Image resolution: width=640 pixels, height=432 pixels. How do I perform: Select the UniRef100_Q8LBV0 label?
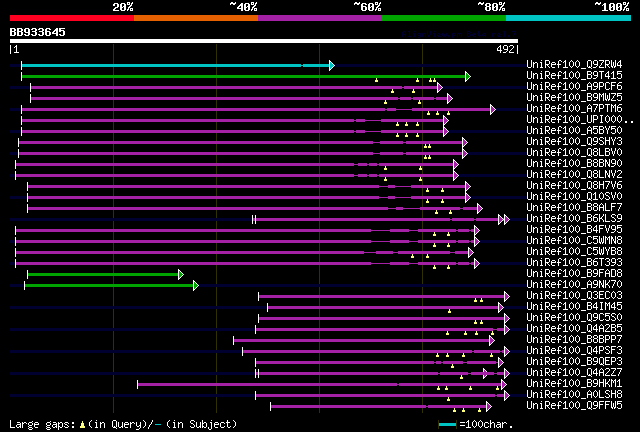(574, 153)
